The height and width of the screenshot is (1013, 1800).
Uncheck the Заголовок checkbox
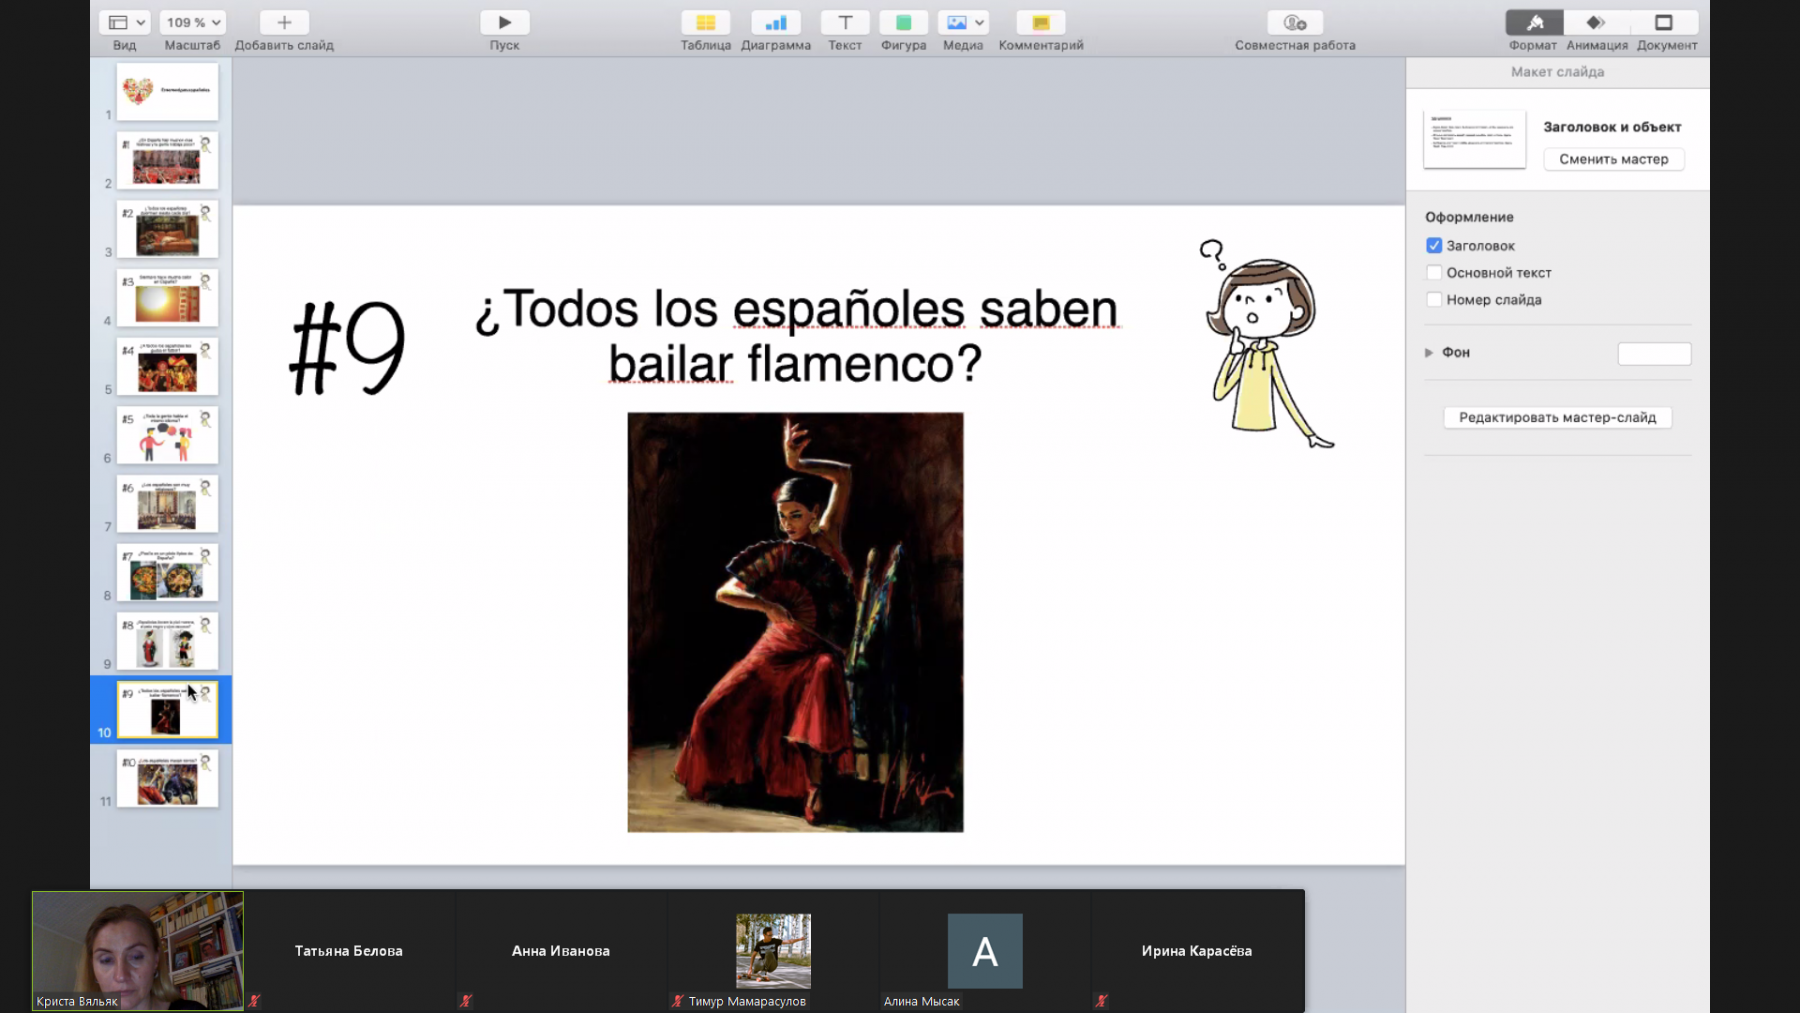pyautogui.click(x=1434, y=245)
